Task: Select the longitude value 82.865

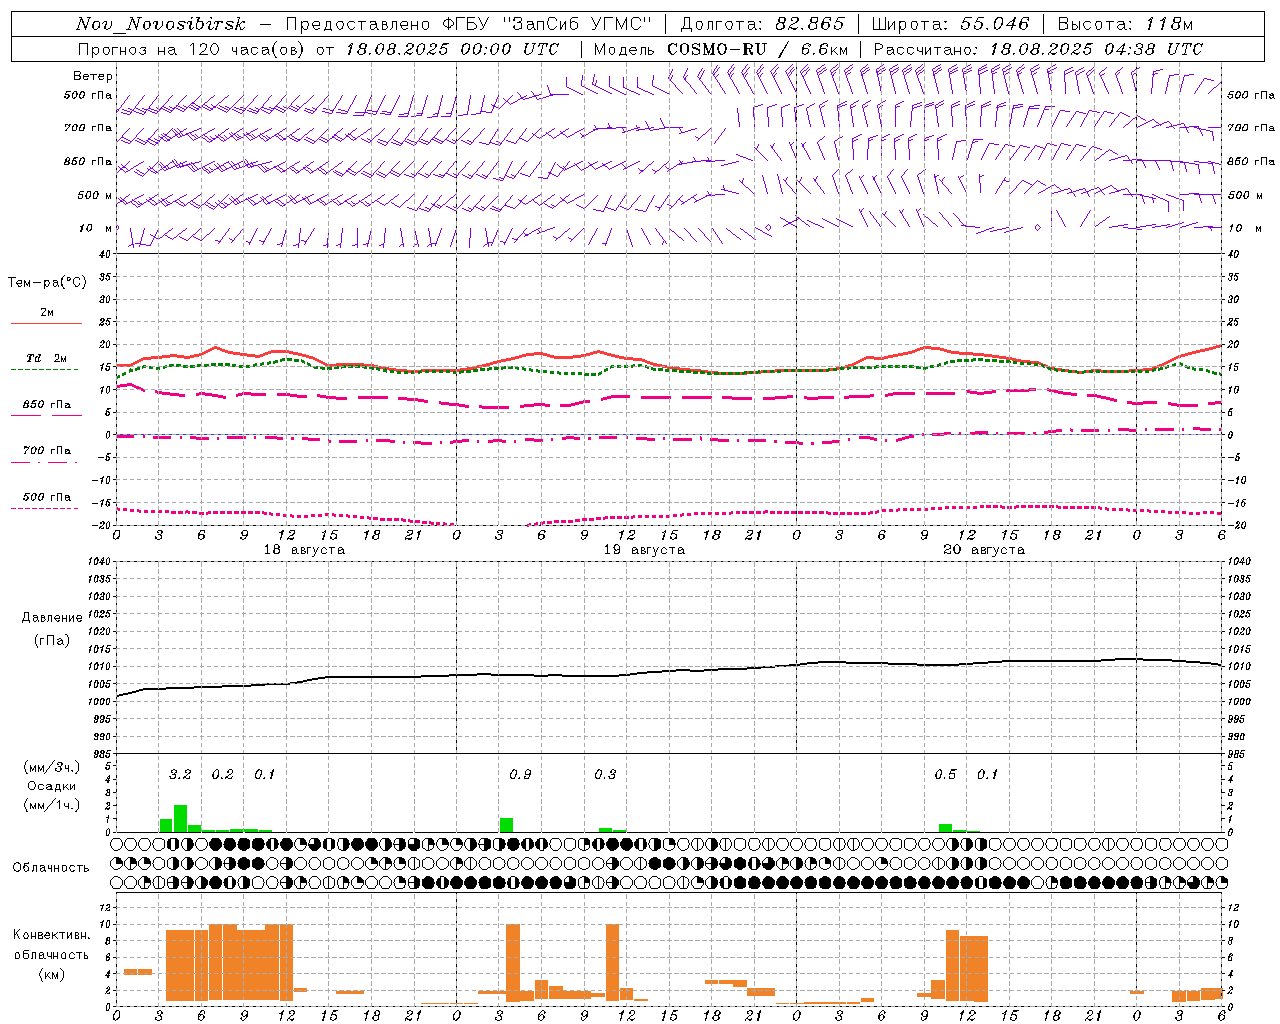Action: 810,24
